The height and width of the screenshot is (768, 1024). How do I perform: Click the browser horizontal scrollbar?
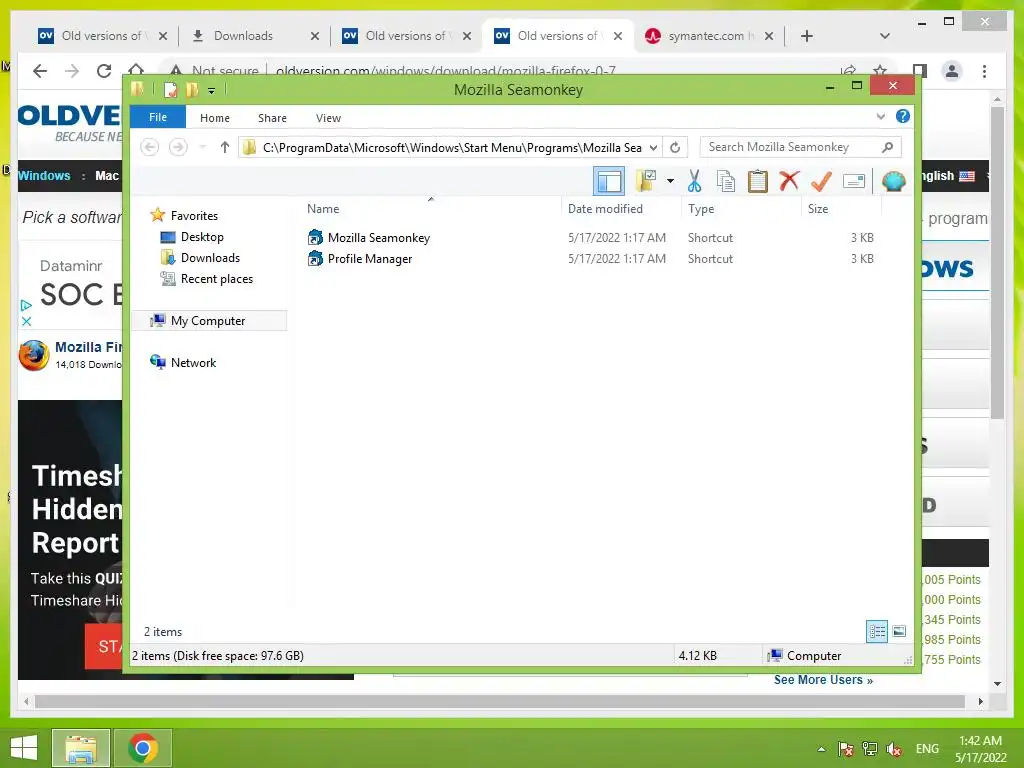click(x=500, y=701)
